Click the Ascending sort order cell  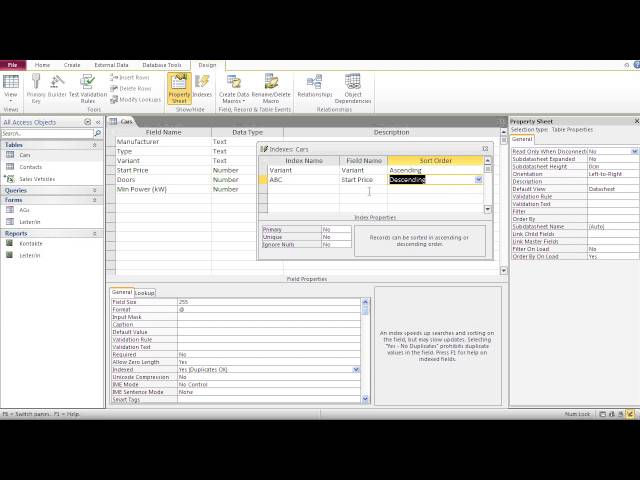[x=435, y=170]
